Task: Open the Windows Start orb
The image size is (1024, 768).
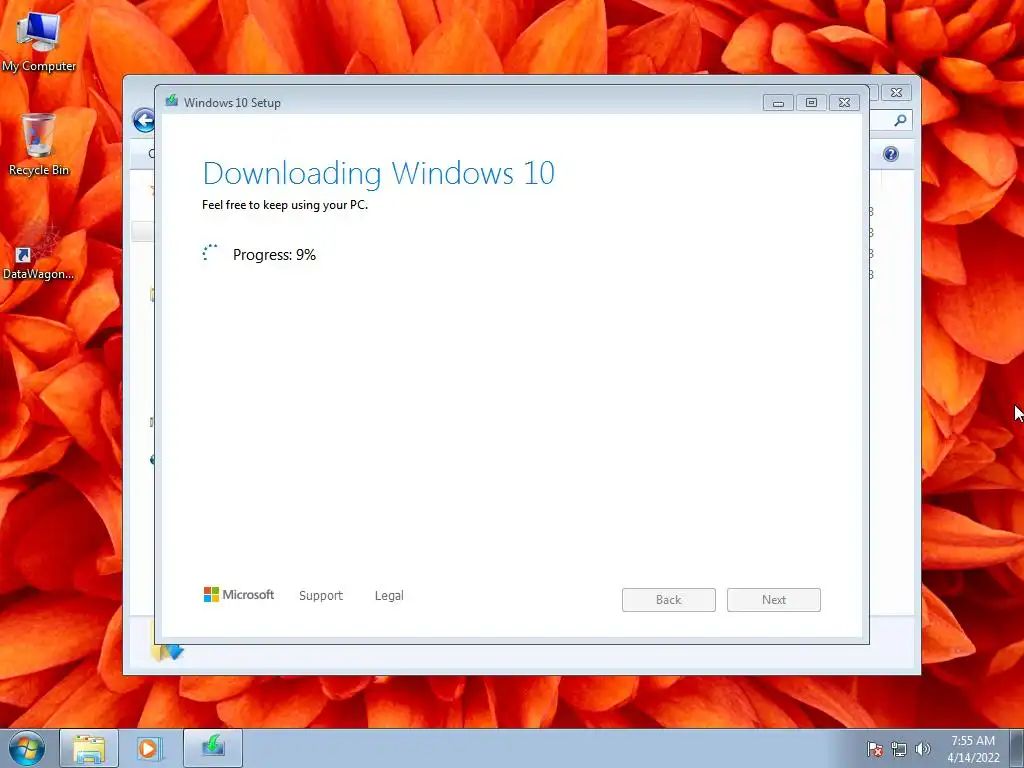Action: (27, 748)
